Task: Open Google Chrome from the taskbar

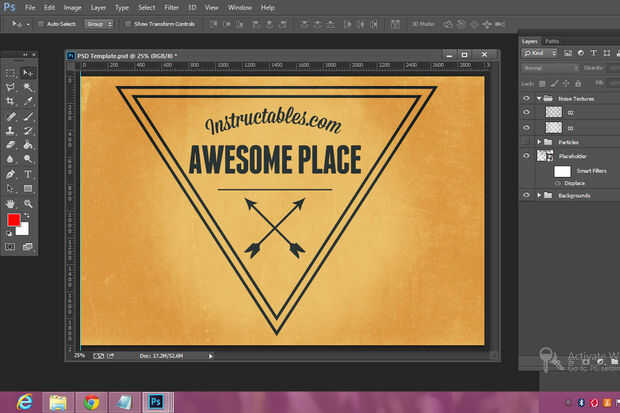Action: (91, 402)
